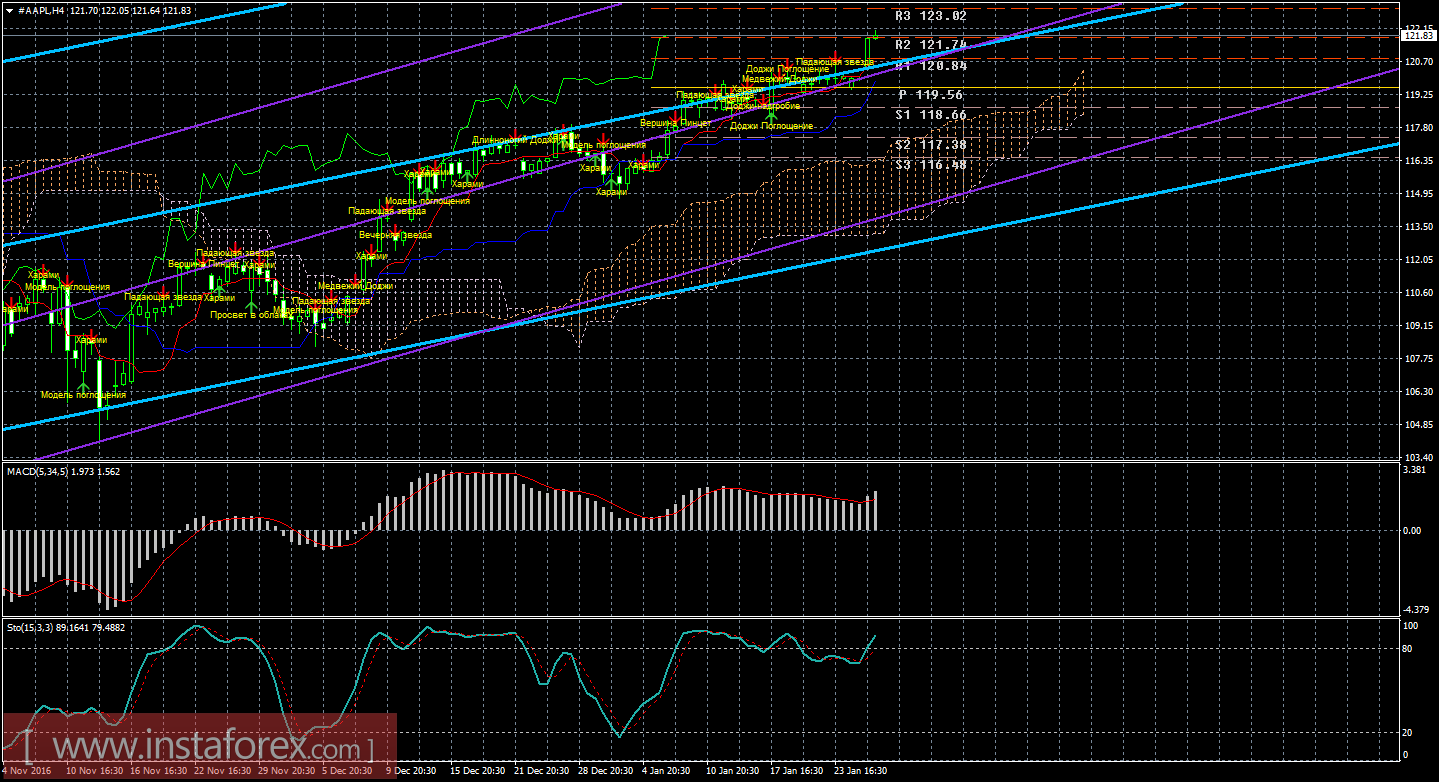Click the 100 level on Stochastic scale
1439x782 pixels.
point(1411,626)
